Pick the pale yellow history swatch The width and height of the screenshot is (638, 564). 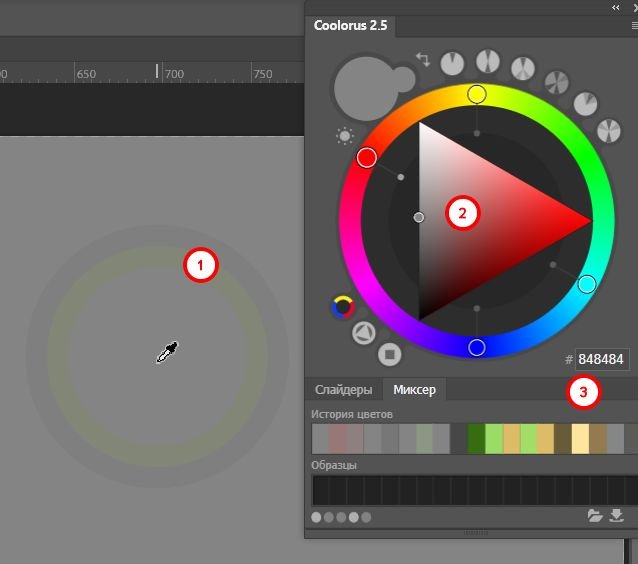coord(580,439)
